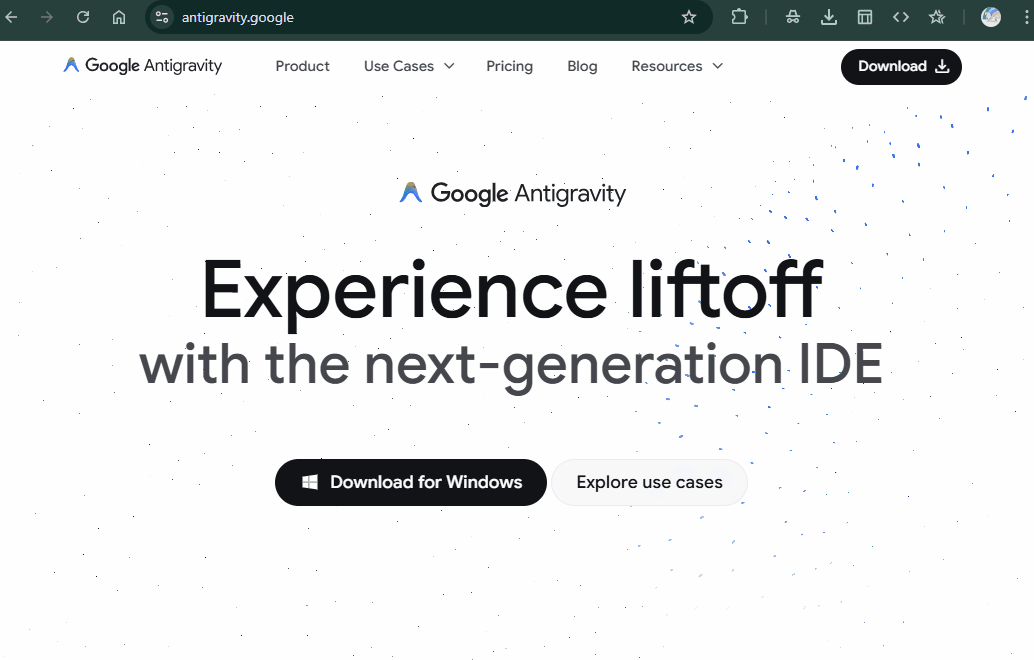
Task: Click the Explore use cases button
Action: pos(649,482)
